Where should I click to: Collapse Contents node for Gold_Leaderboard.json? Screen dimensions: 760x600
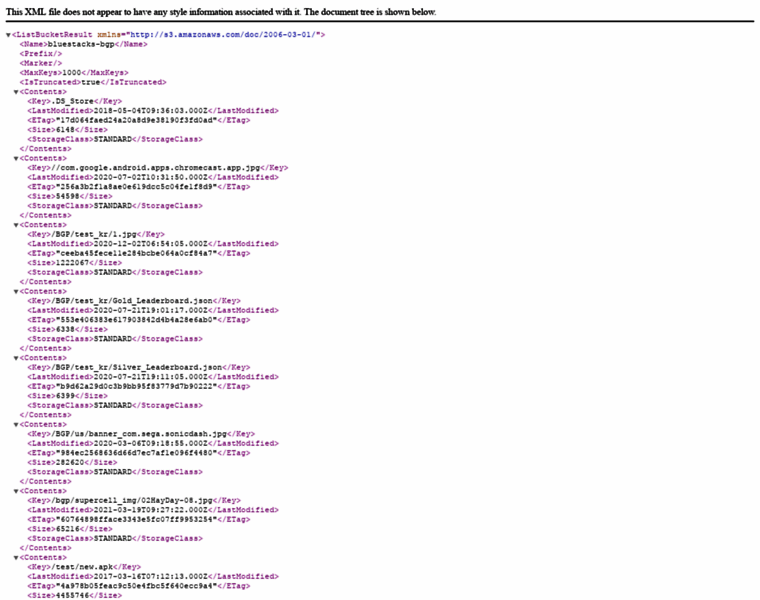[16, 291]
